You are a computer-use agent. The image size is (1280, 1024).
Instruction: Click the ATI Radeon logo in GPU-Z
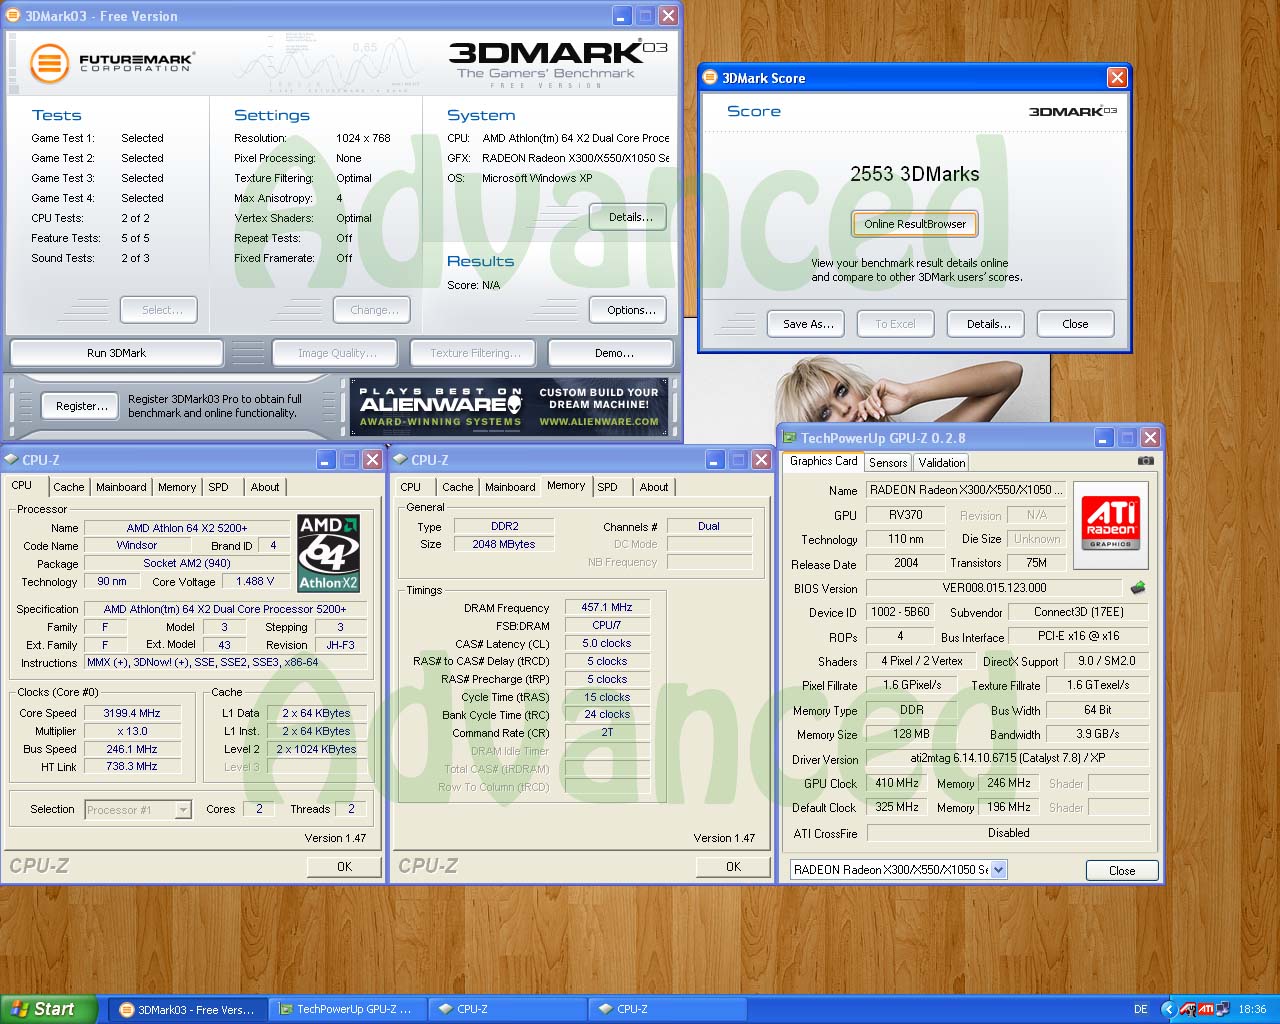[x=1111, y=524]
